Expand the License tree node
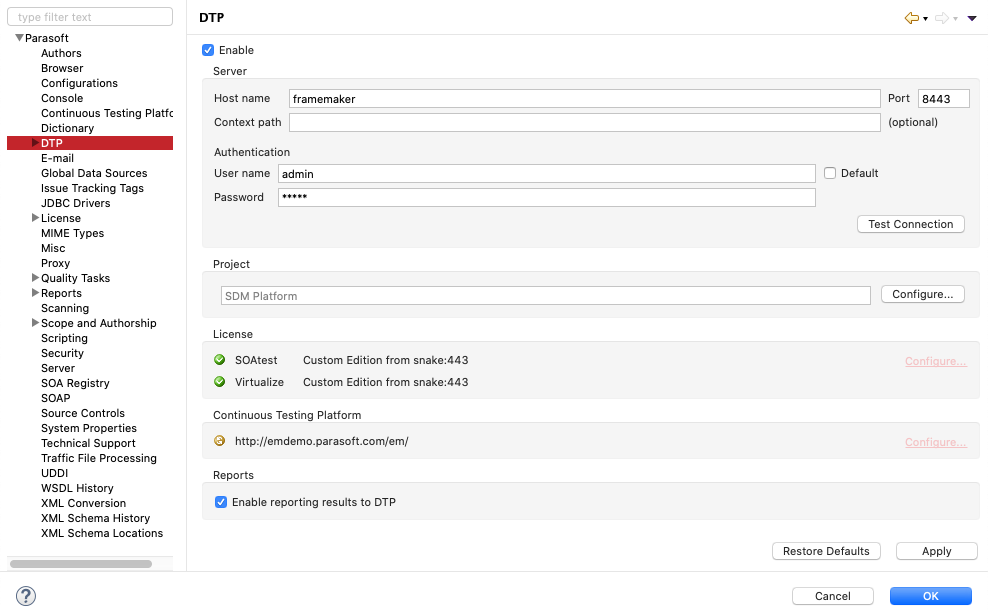Viewport: 988px width, 610px height. click(35, 218)
